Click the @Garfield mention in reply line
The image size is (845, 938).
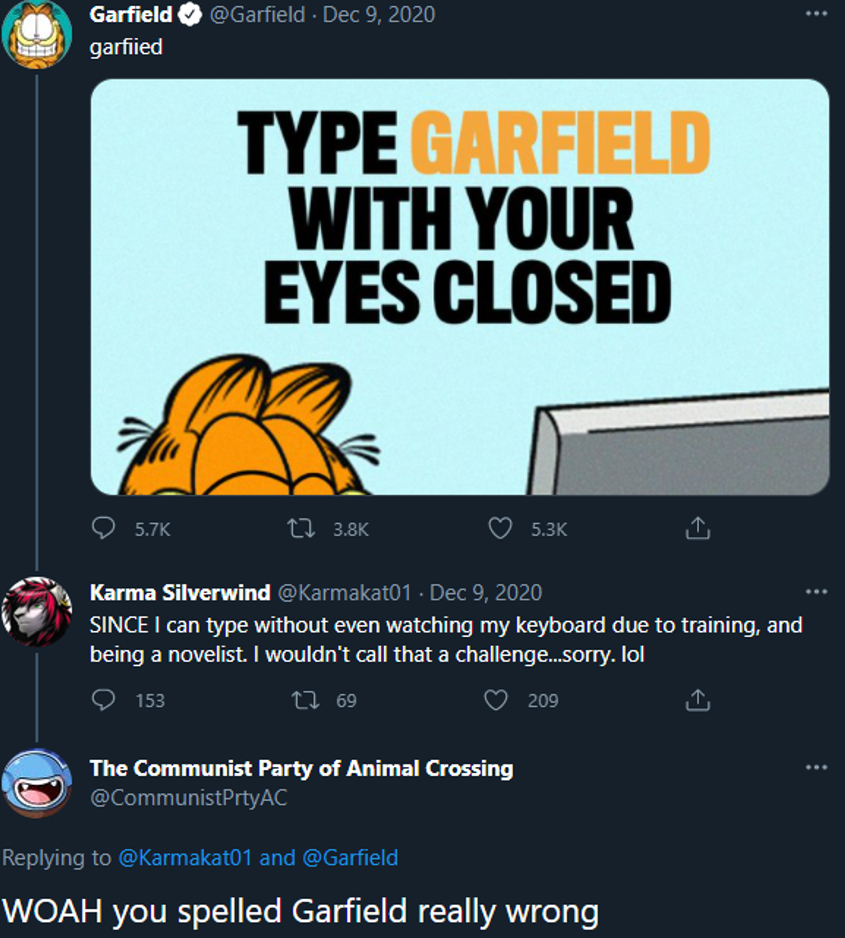[x=349, y=857]
